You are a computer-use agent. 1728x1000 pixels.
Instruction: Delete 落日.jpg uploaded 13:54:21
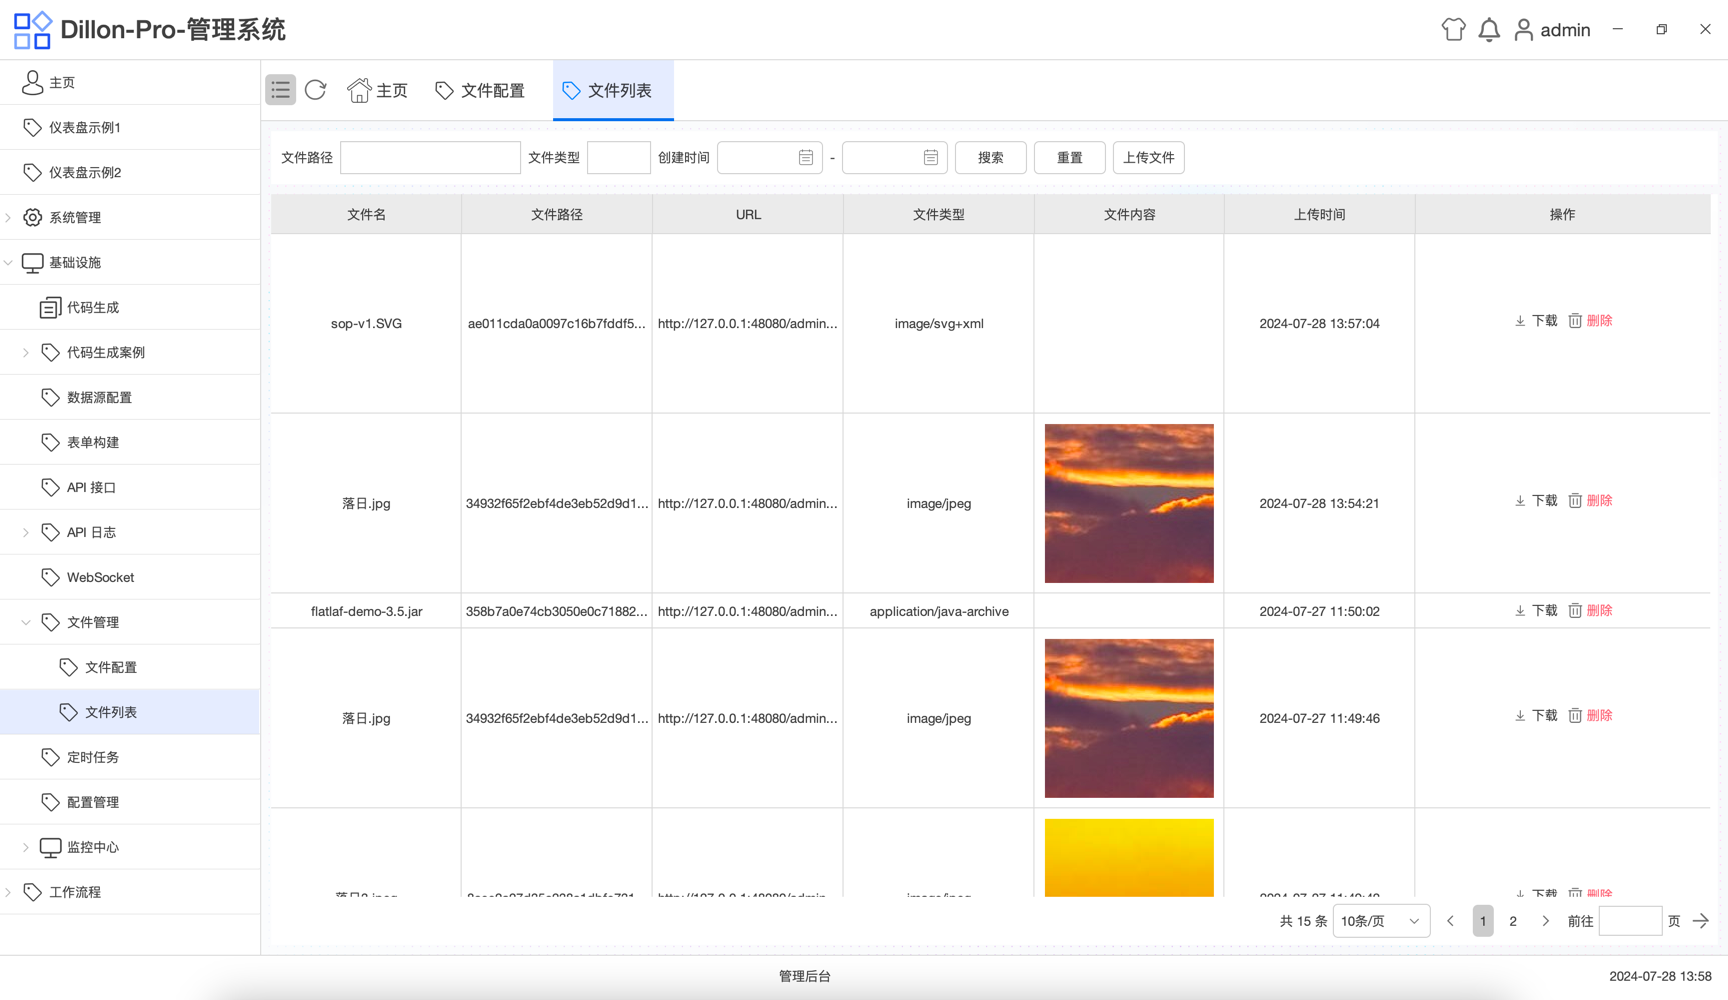pos(1590,501)
